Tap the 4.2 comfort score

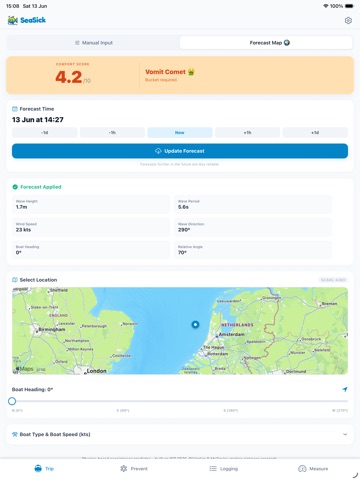(x=69, y=77)
